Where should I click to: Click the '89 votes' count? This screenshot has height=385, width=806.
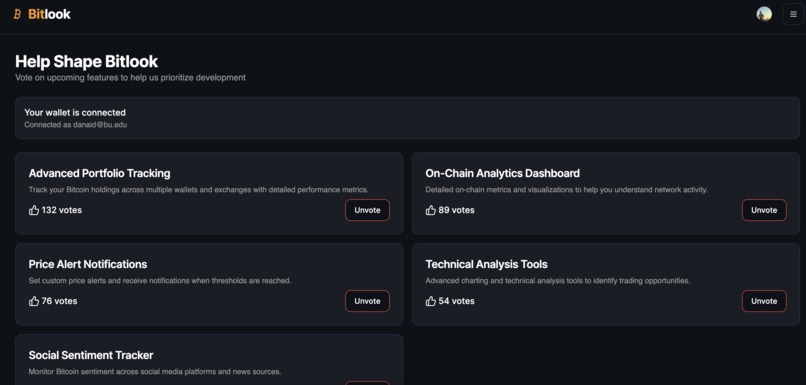coord(456,210)
